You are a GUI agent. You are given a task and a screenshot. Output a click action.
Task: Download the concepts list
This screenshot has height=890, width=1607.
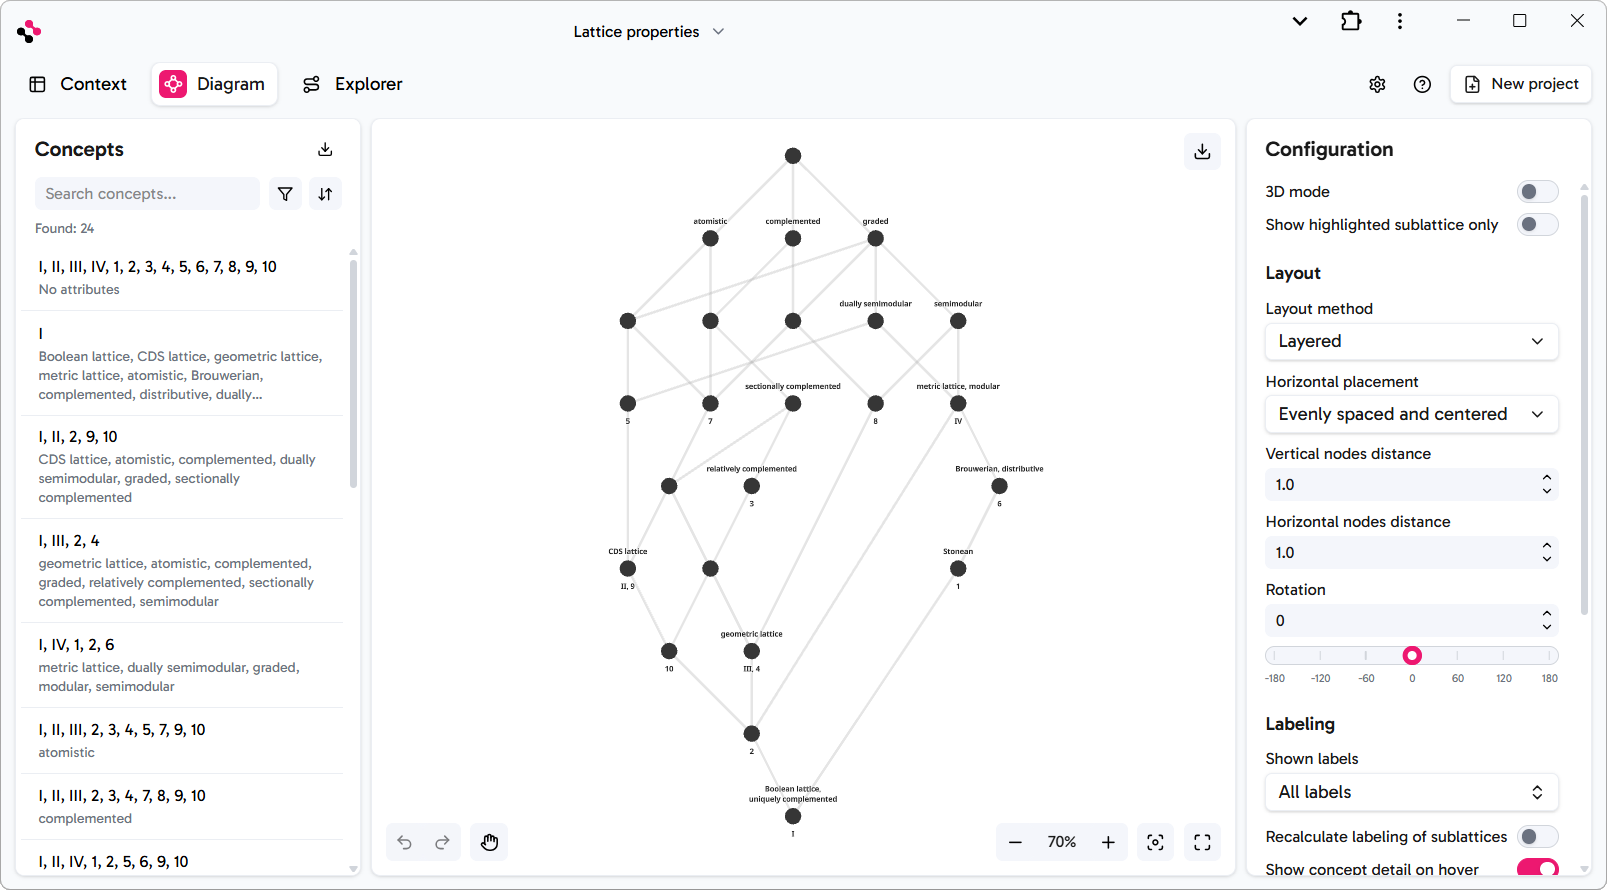point(325,150)
